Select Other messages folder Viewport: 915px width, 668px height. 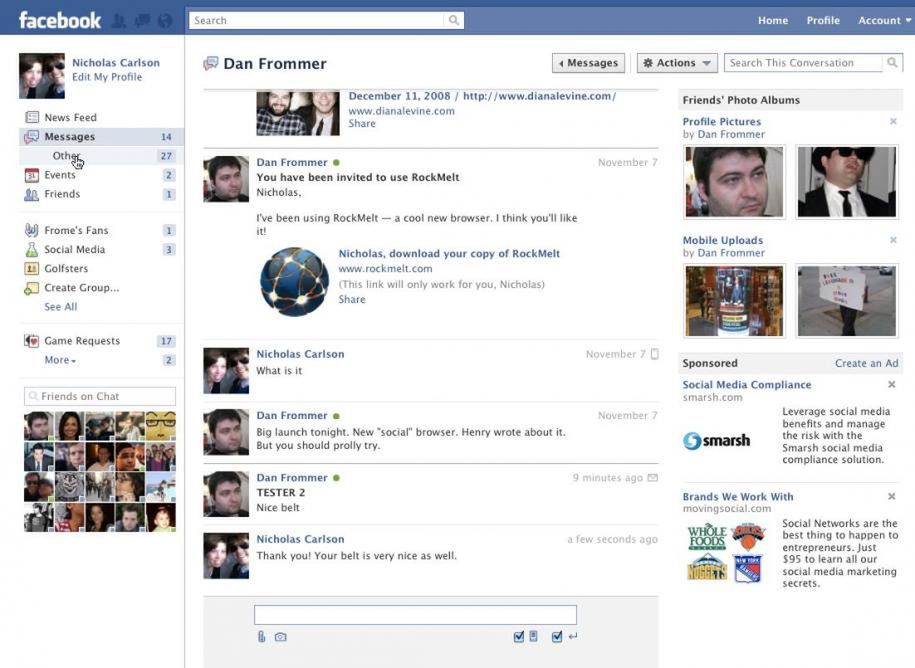pos(102,156)
